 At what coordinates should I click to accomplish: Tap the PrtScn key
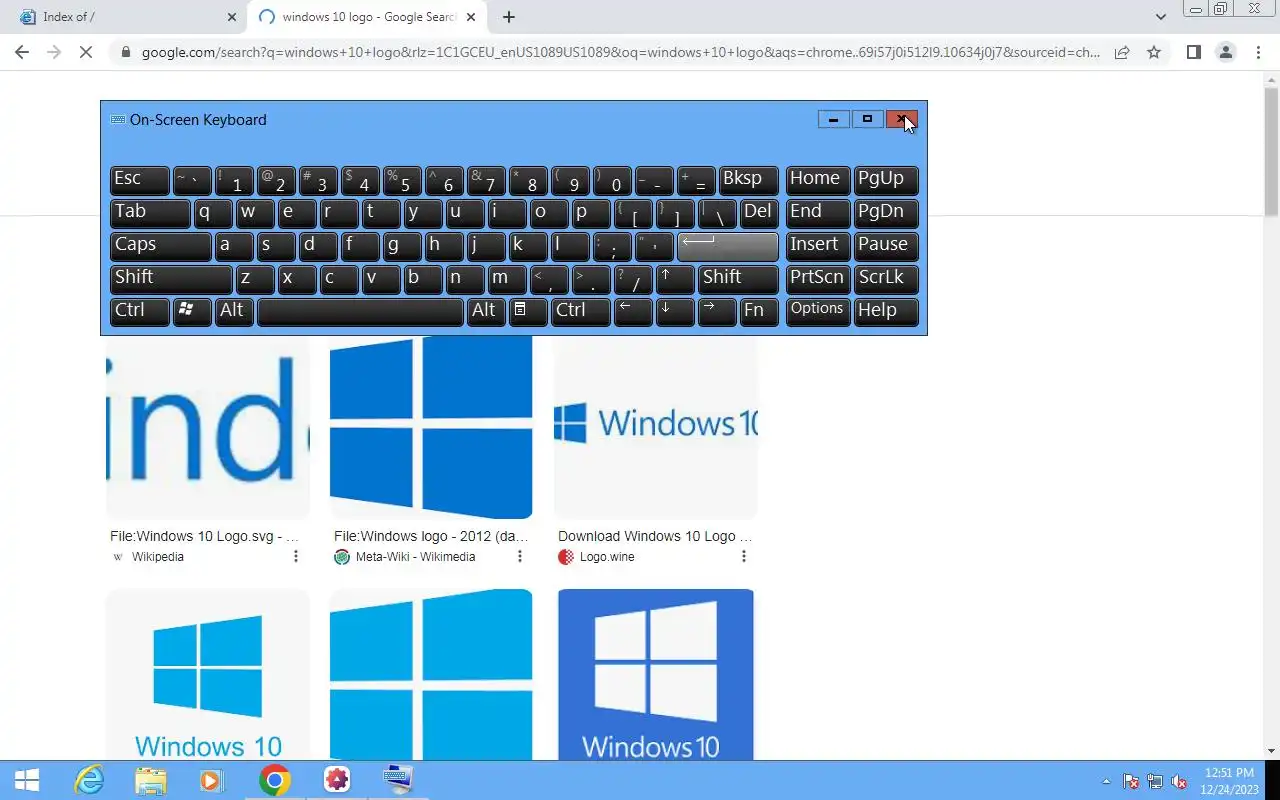tap(818, 278)
